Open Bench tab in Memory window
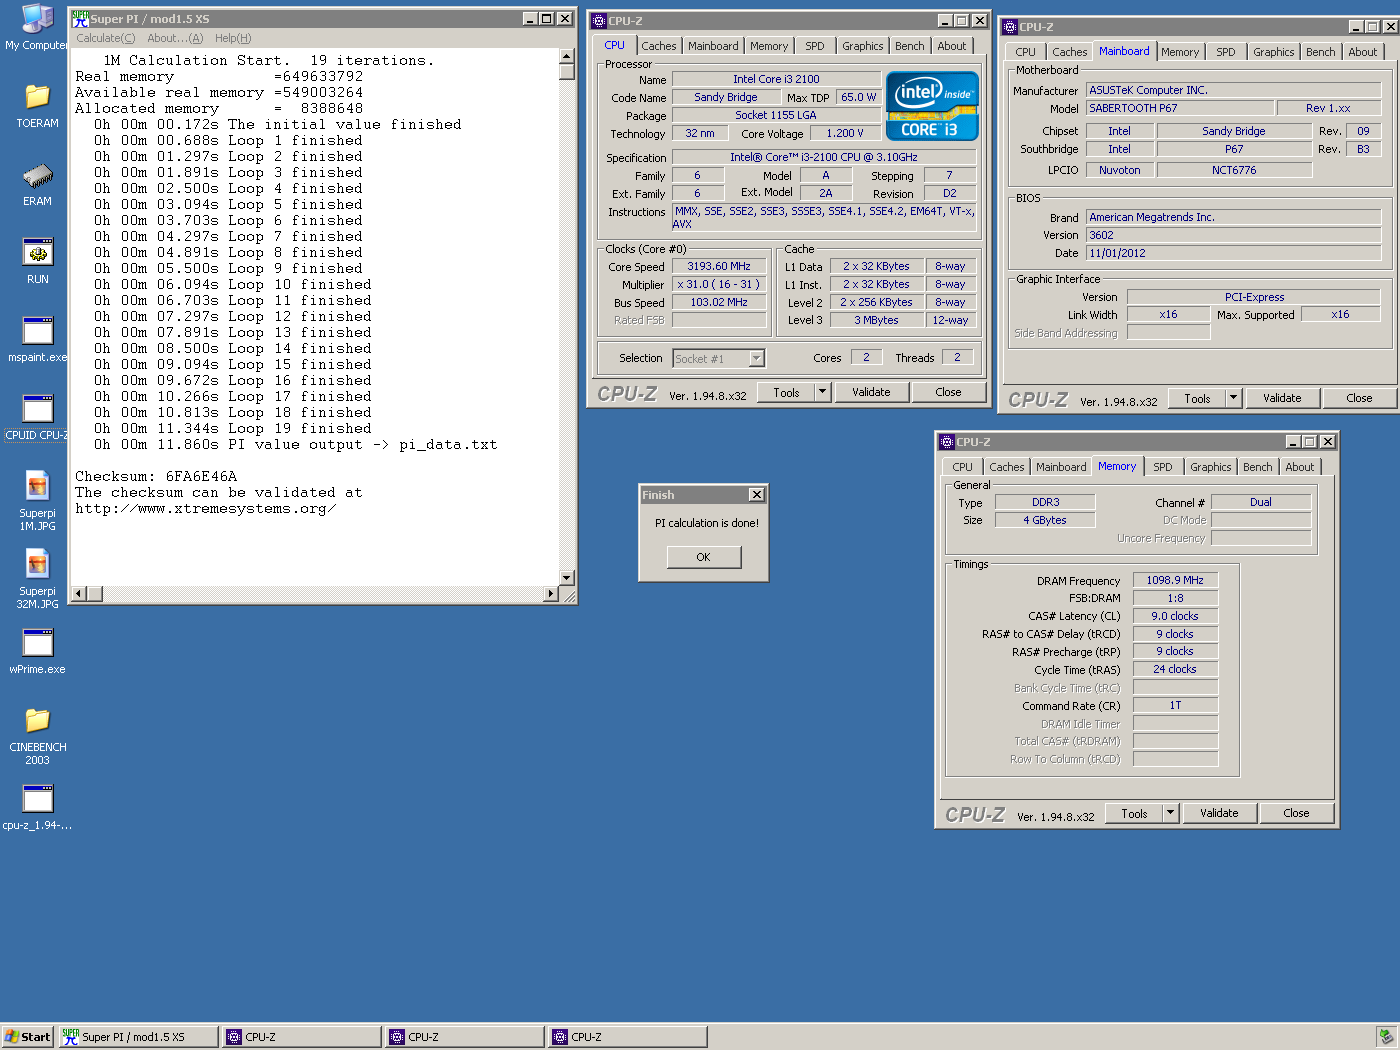Image resolution: width=1400 pixels, height=1050 pixels. pos(1258,467)
